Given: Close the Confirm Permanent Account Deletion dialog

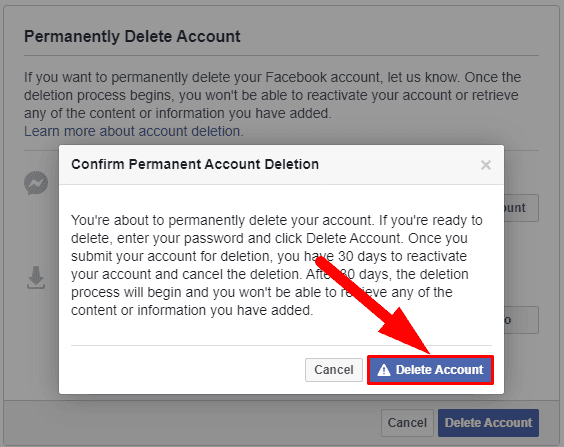Looking at the screenshot, I should pos(486,165).
